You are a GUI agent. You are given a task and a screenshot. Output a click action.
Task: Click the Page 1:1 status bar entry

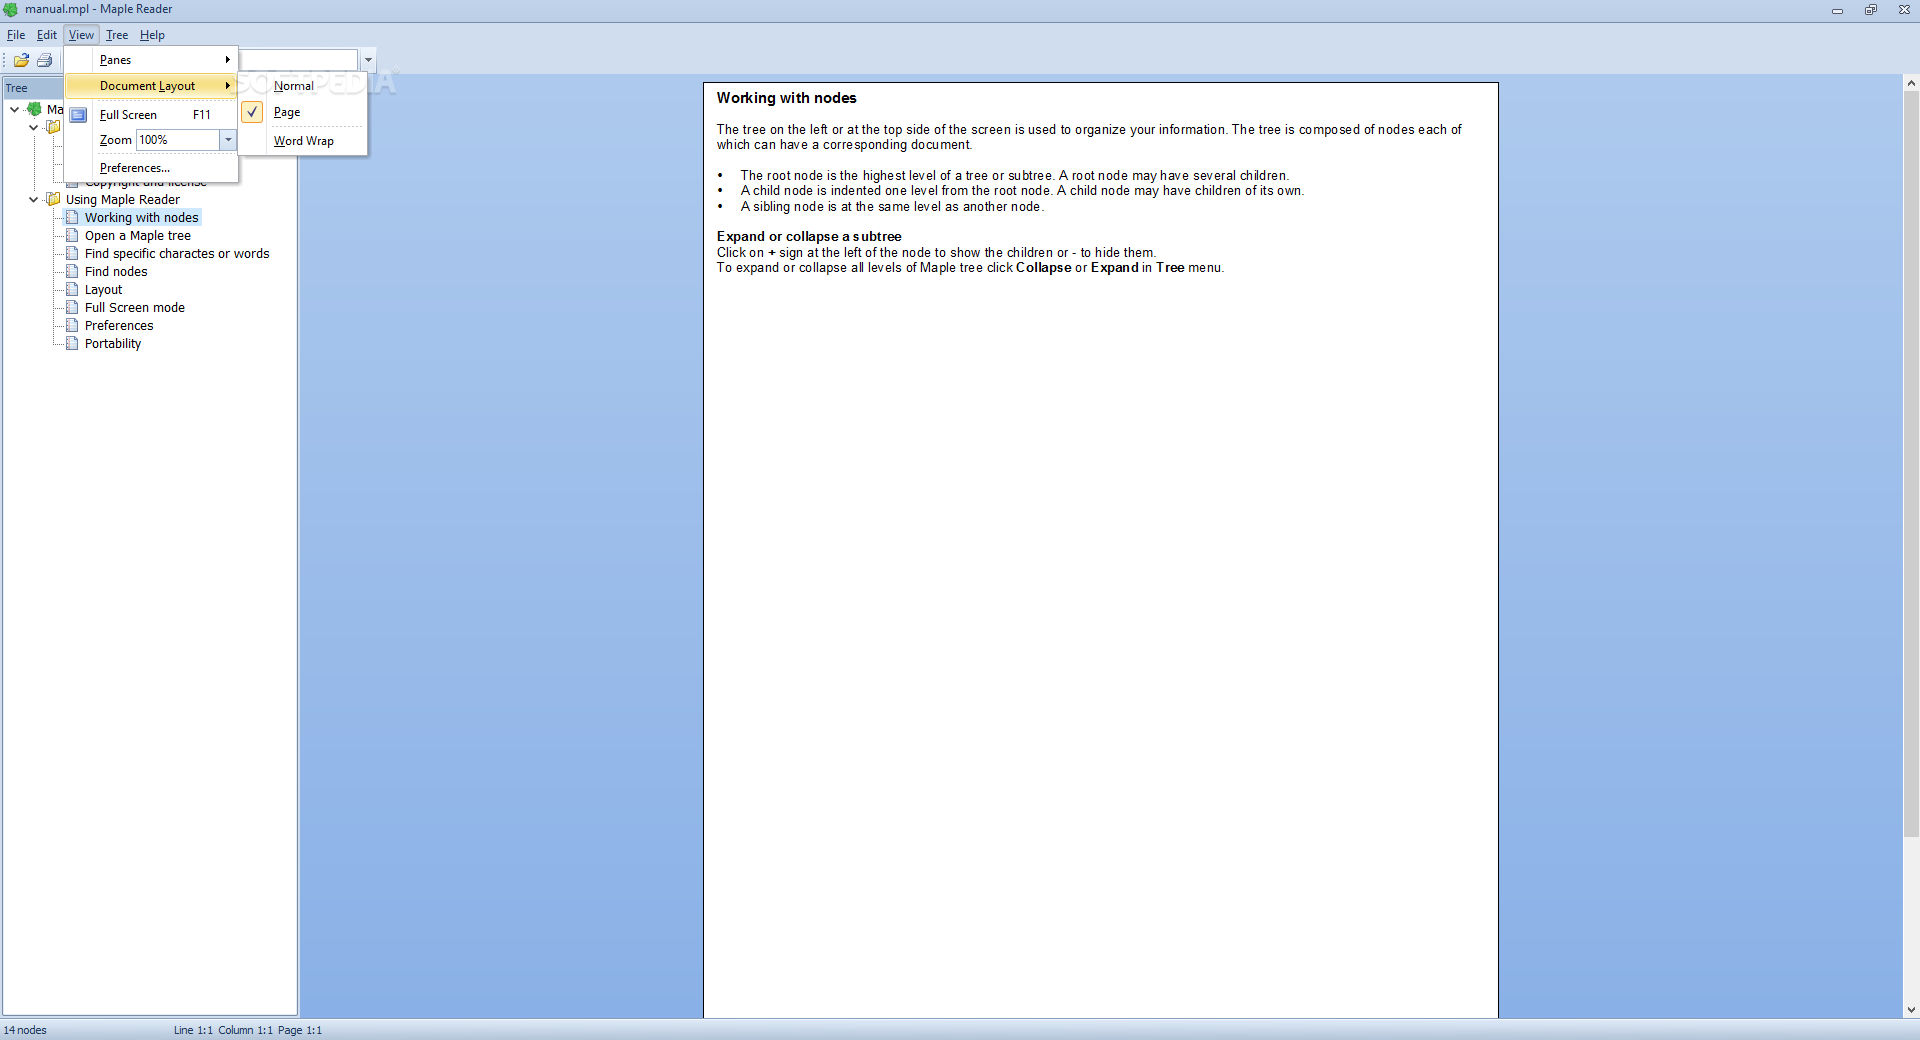[300, 1030]
